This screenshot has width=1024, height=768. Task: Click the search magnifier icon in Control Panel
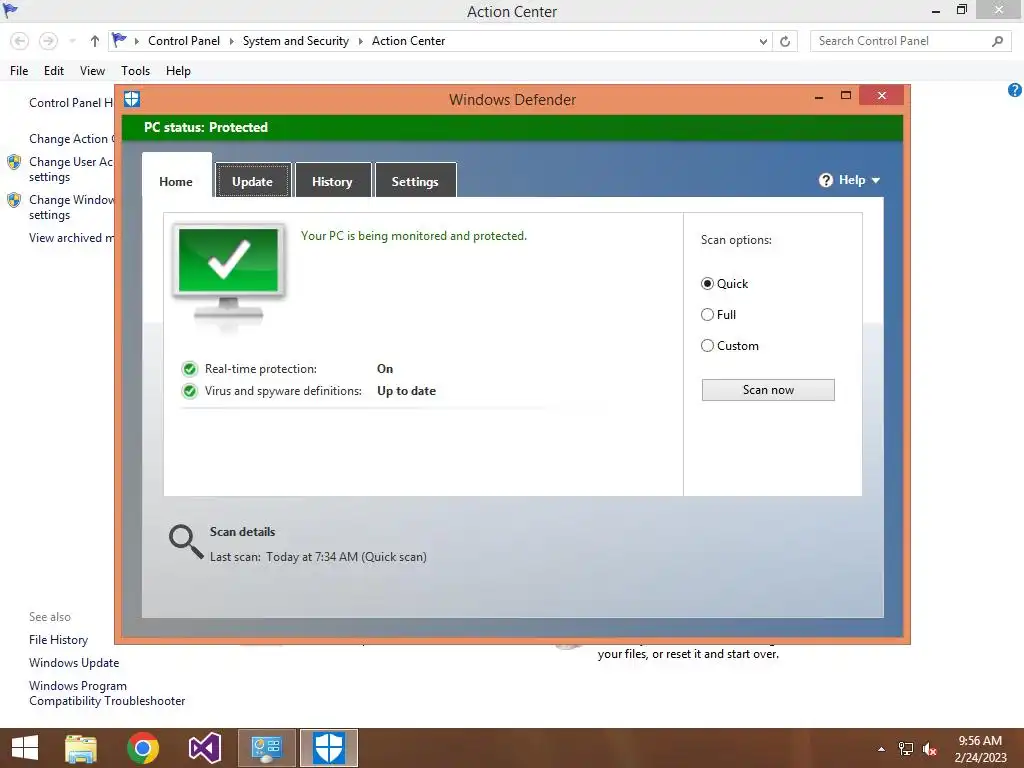pos(997,41)
